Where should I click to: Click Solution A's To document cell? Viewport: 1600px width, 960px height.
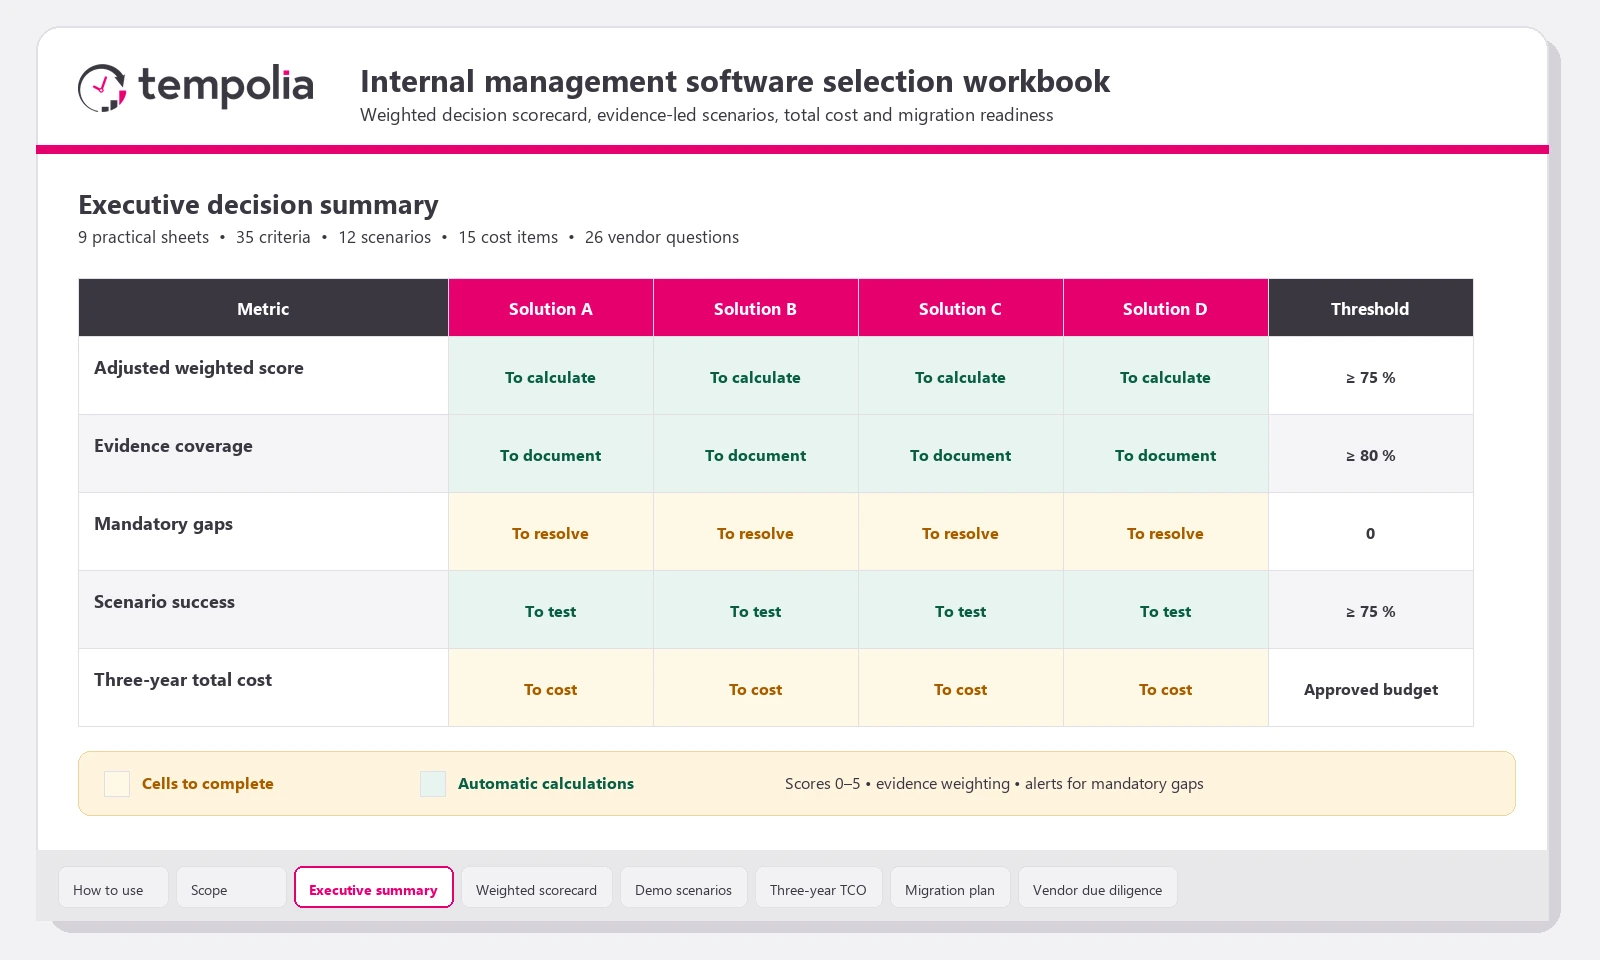pyautogui.click(x=551, y=454)
